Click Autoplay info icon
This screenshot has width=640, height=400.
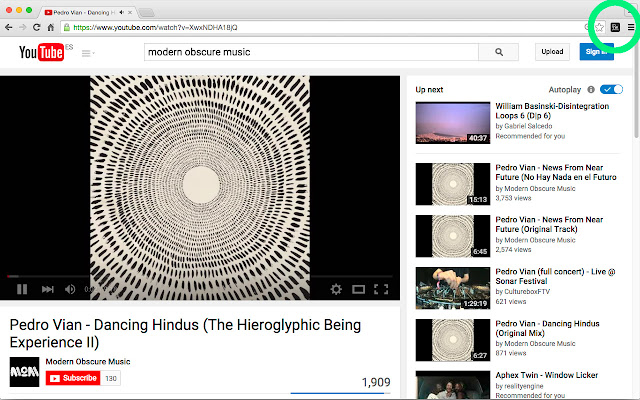(x=591, y=89)
